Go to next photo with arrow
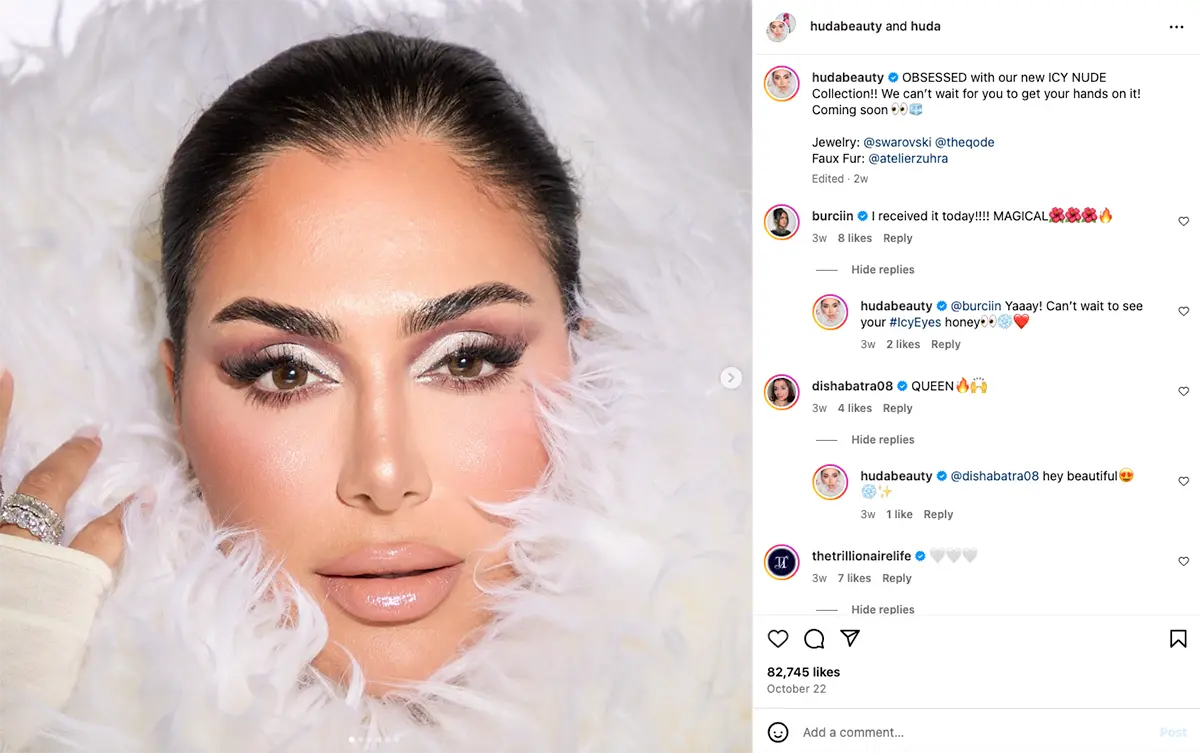The image size is (1200, 753). tap(731, 377)
